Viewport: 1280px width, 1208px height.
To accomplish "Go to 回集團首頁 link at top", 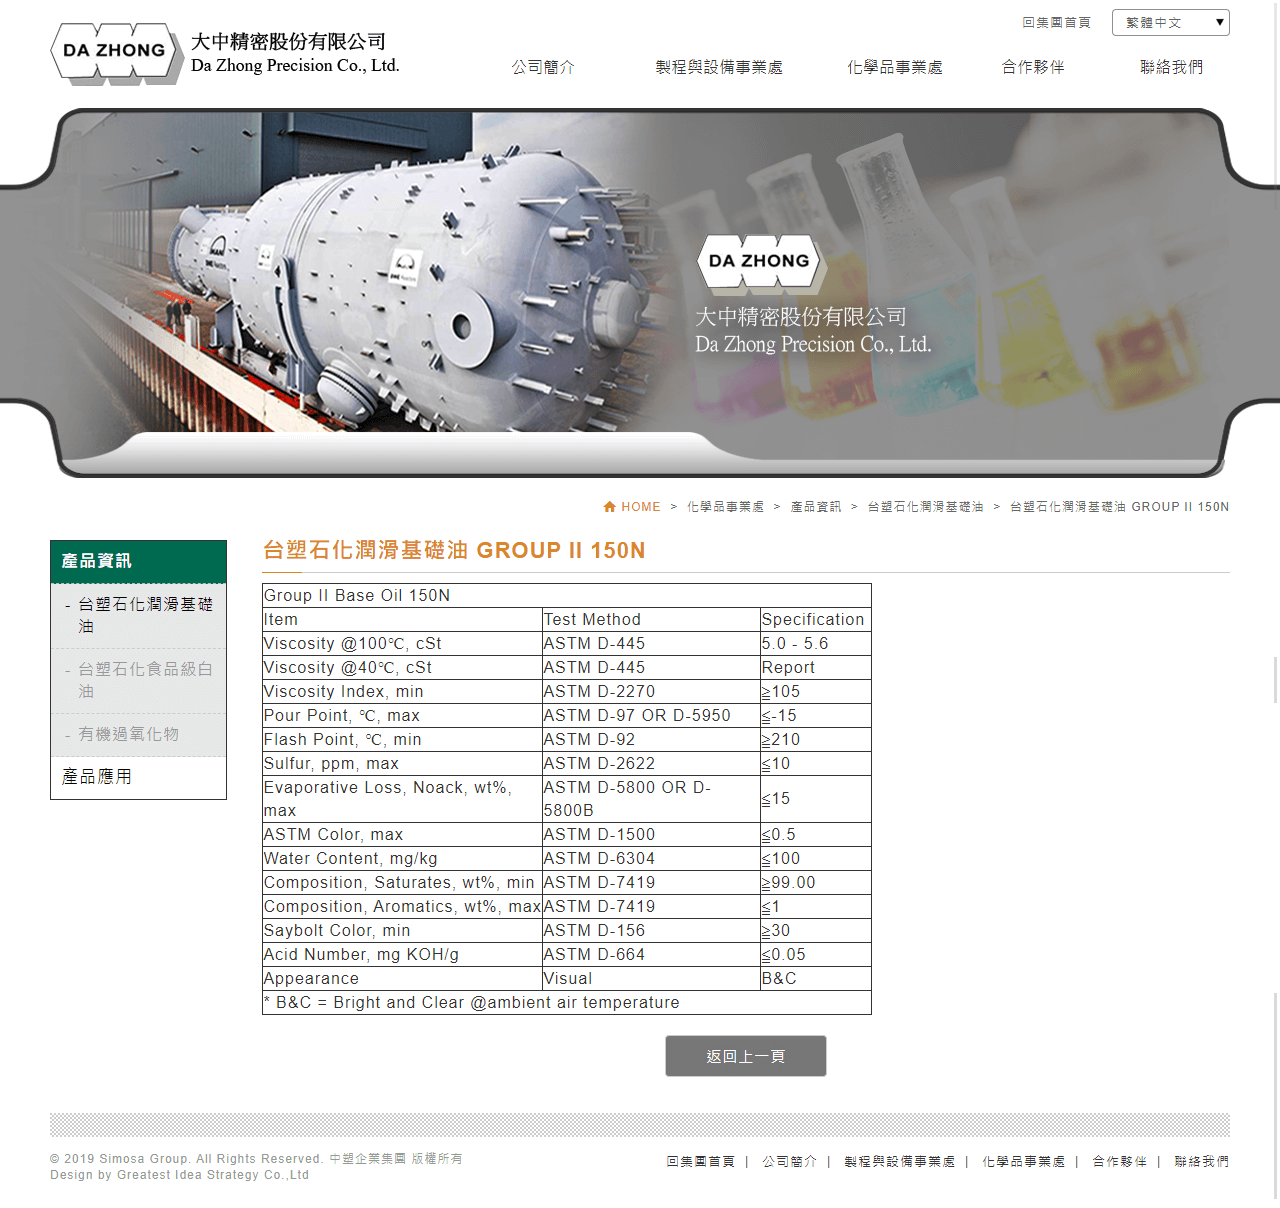I will click(1056, 22).
